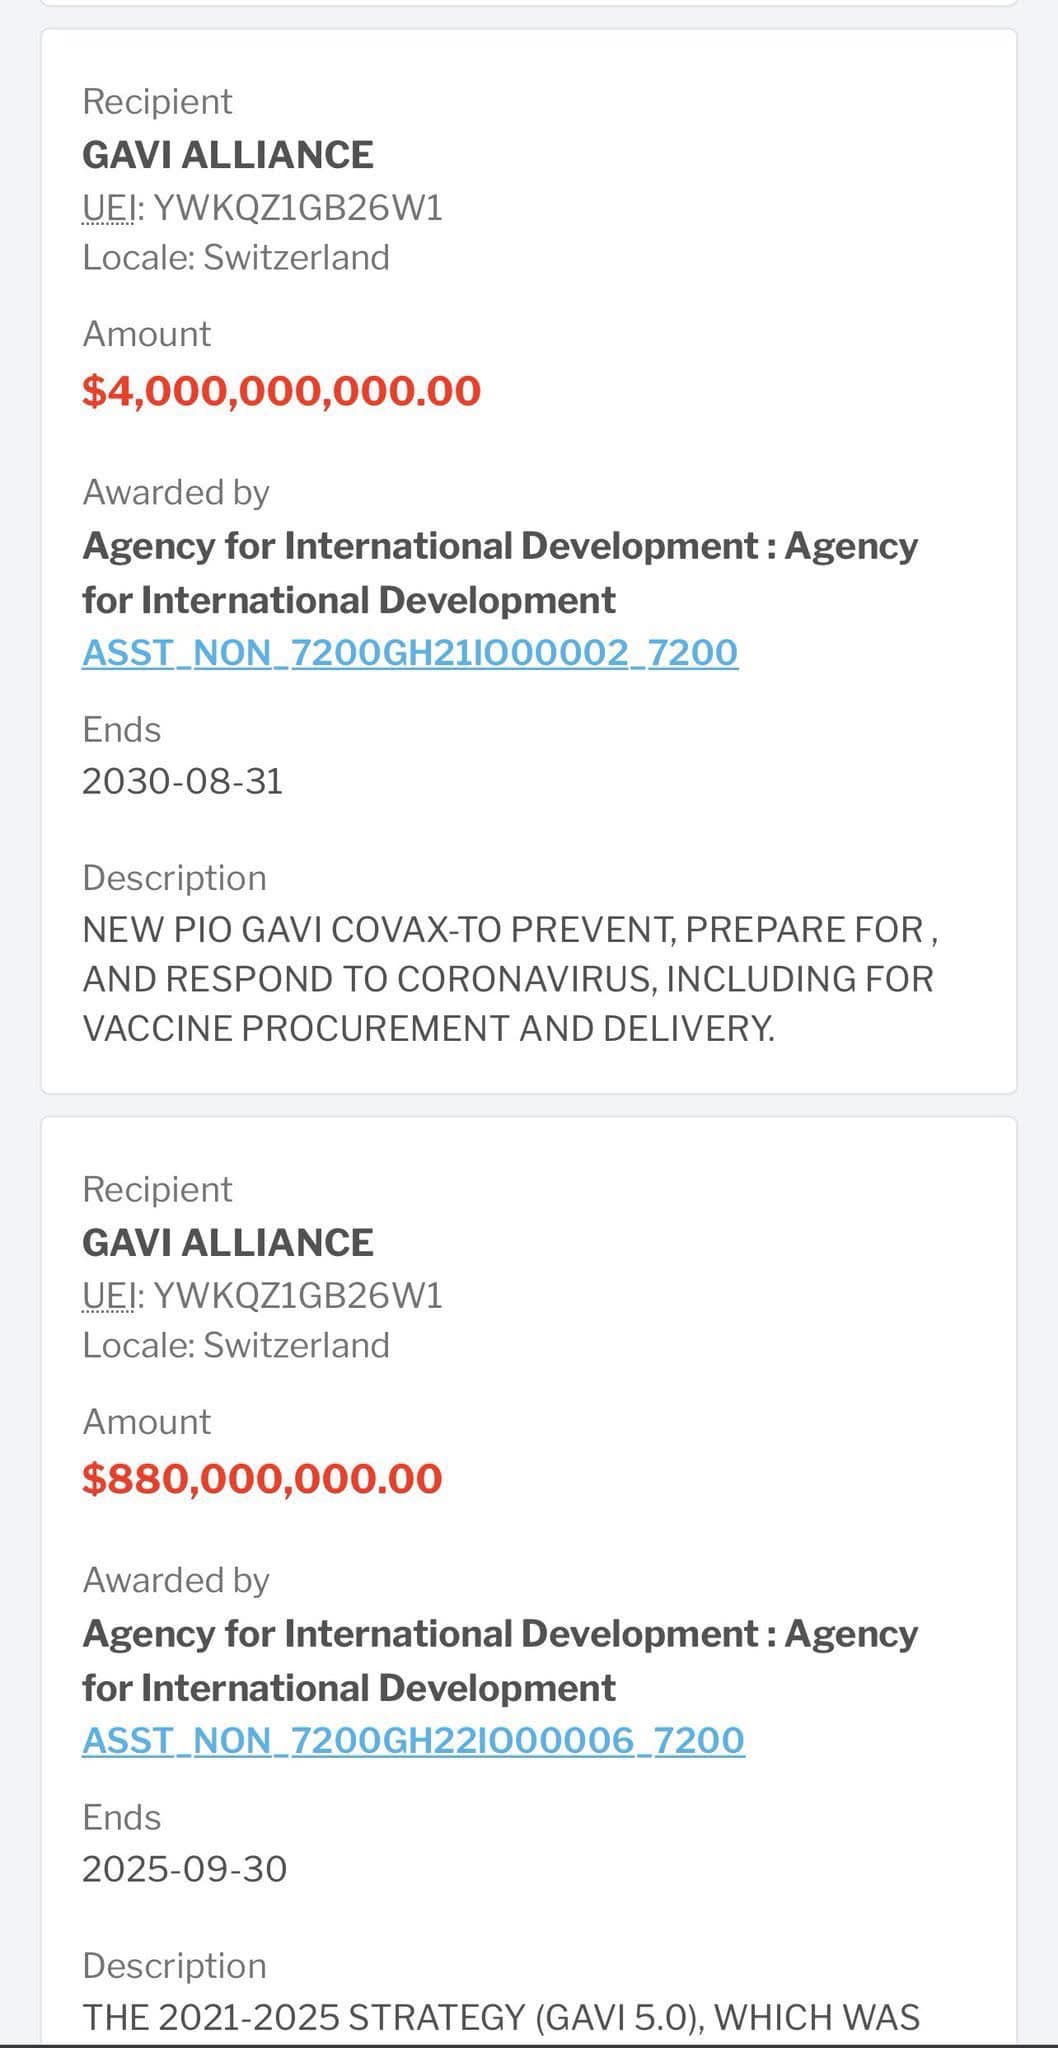Click the Description label above the COVAX text
This screenshot has width=1058, height=2048.
click(x=174, y=878)
